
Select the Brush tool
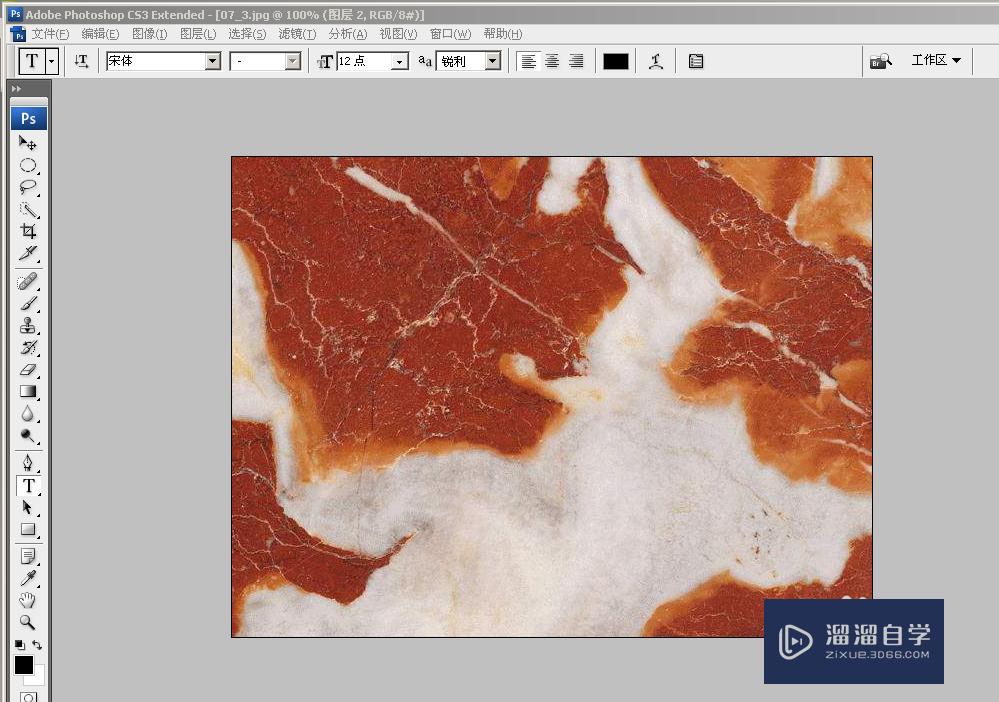coord(27,303)
